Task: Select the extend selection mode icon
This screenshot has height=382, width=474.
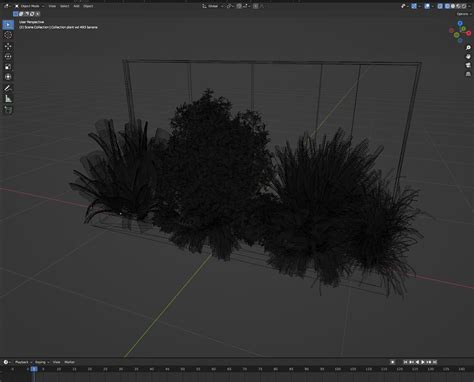Action: tap(21, 14)
